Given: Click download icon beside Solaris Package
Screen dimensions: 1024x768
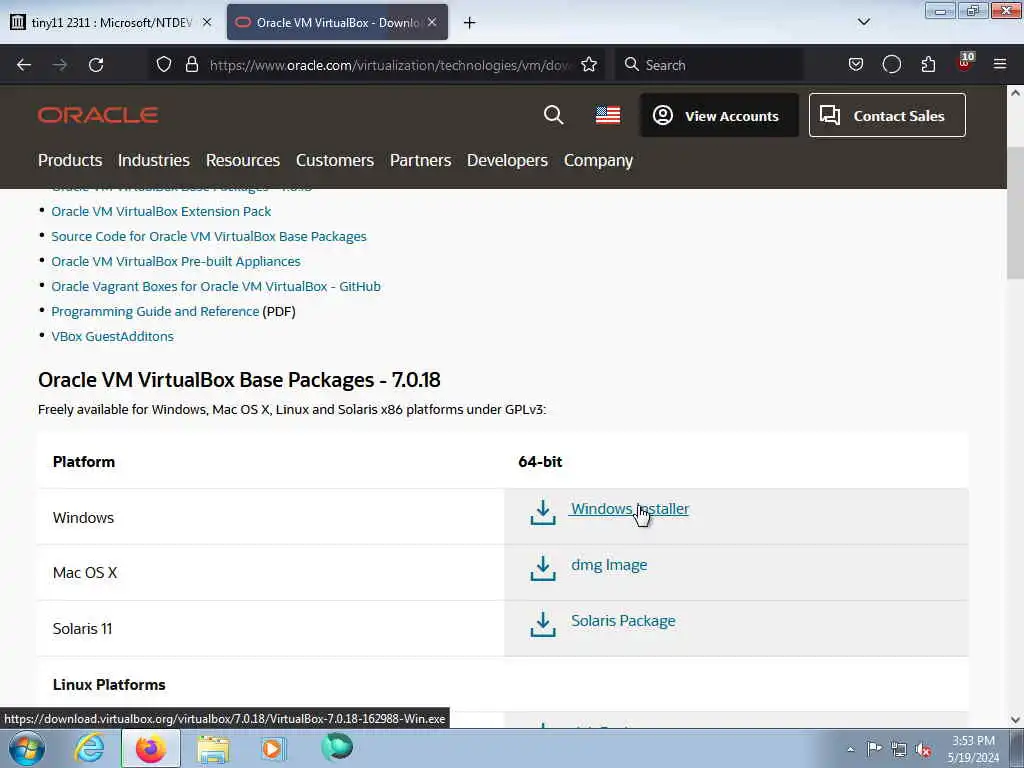Looking at the screenshot, I should pyautogui.click(x=543, y=624).
